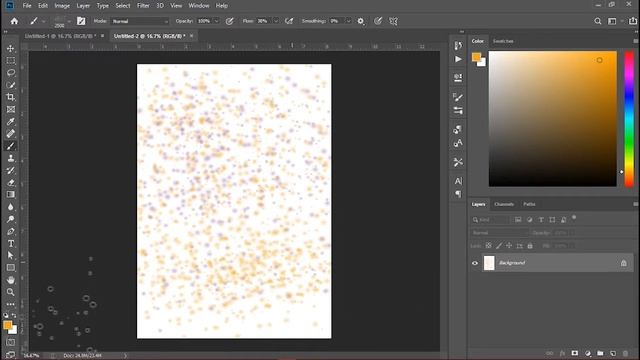Select the Clone Stamp tool
The image size is (640, 360).
[x=11, y=158]
